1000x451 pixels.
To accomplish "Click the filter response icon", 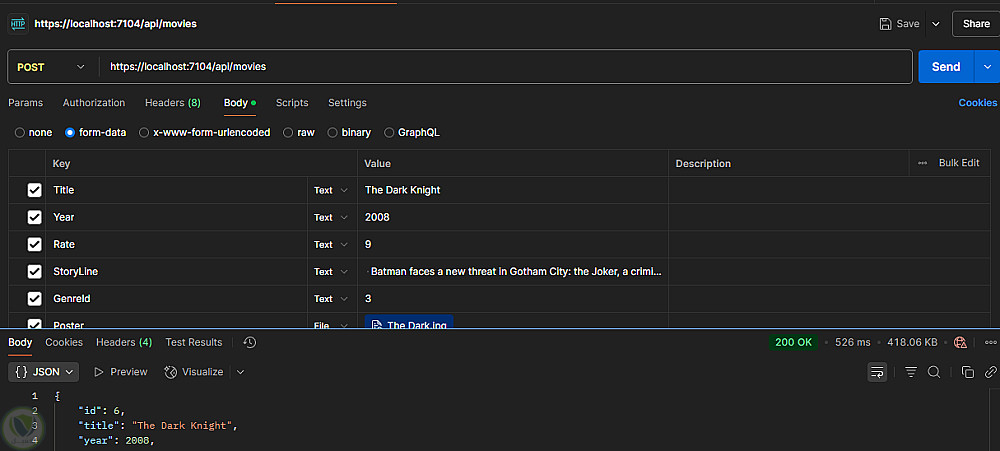I will click(911, 372).
